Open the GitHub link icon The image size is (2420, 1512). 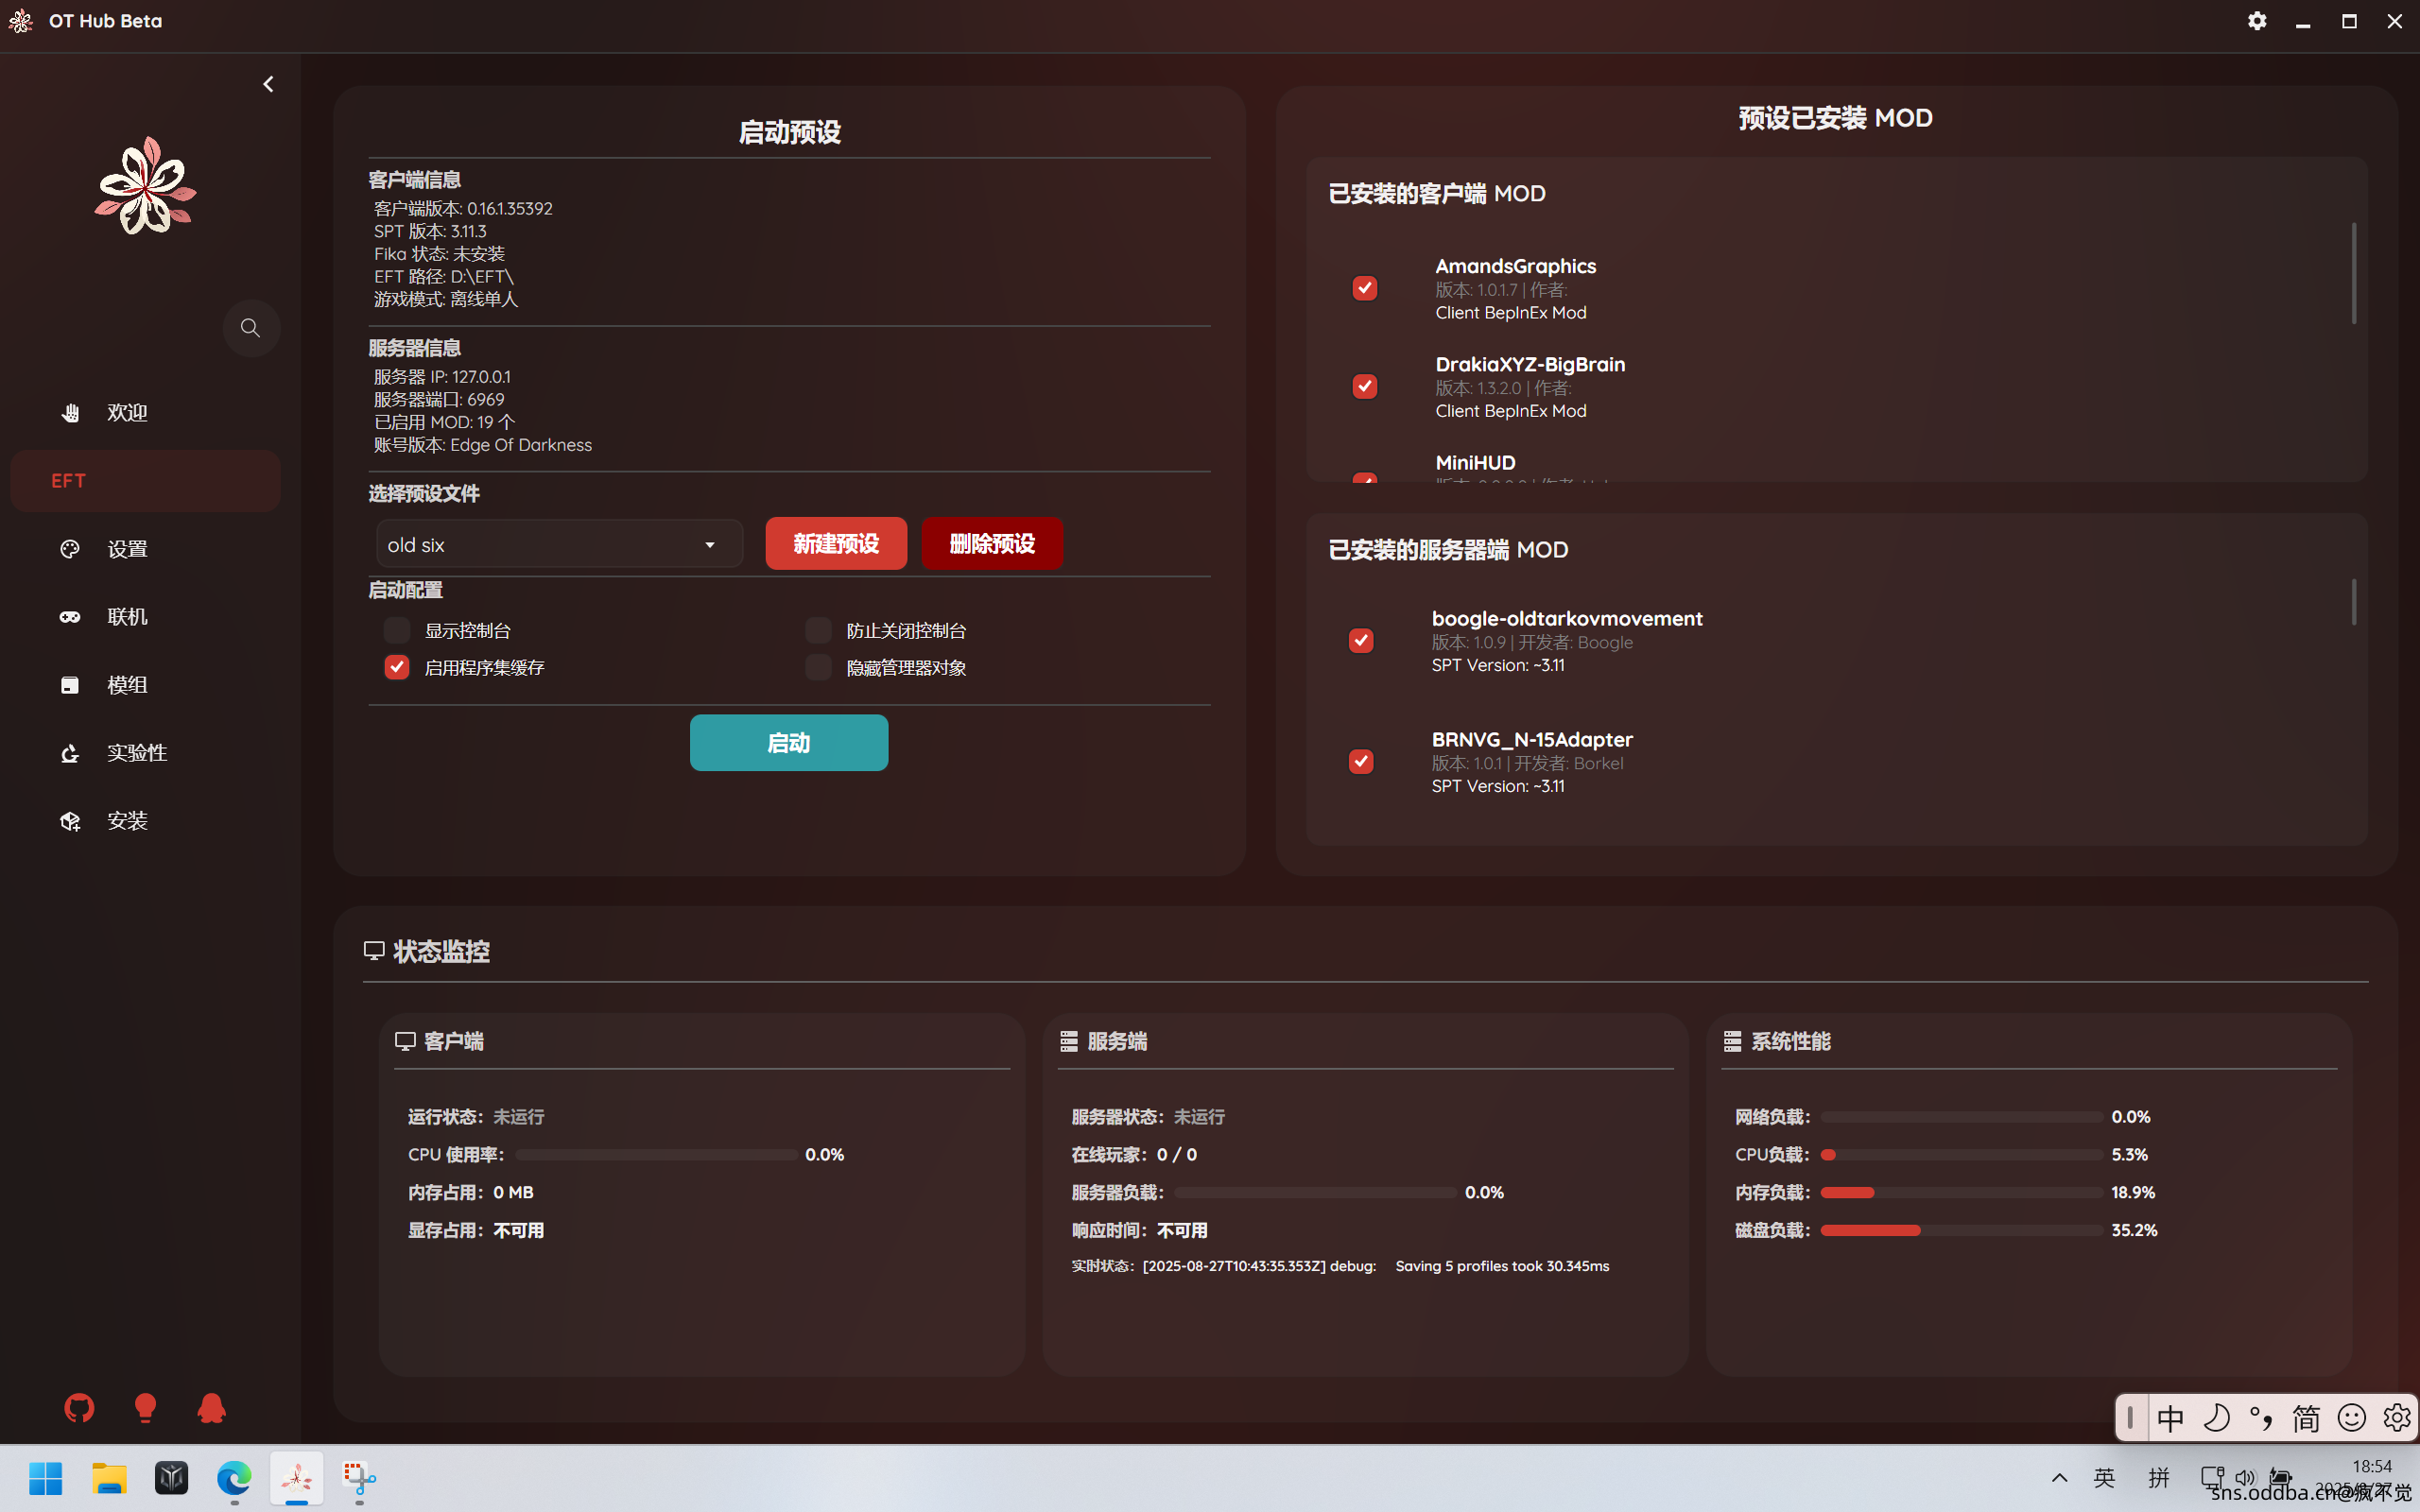tap(79, 1408)
